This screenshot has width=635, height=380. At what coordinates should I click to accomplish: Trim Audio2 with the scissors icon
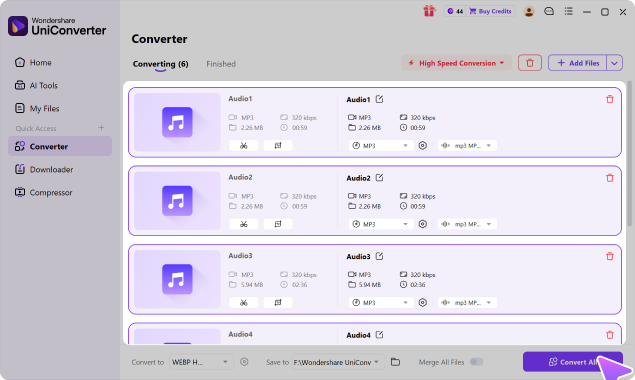coord(243,224)
